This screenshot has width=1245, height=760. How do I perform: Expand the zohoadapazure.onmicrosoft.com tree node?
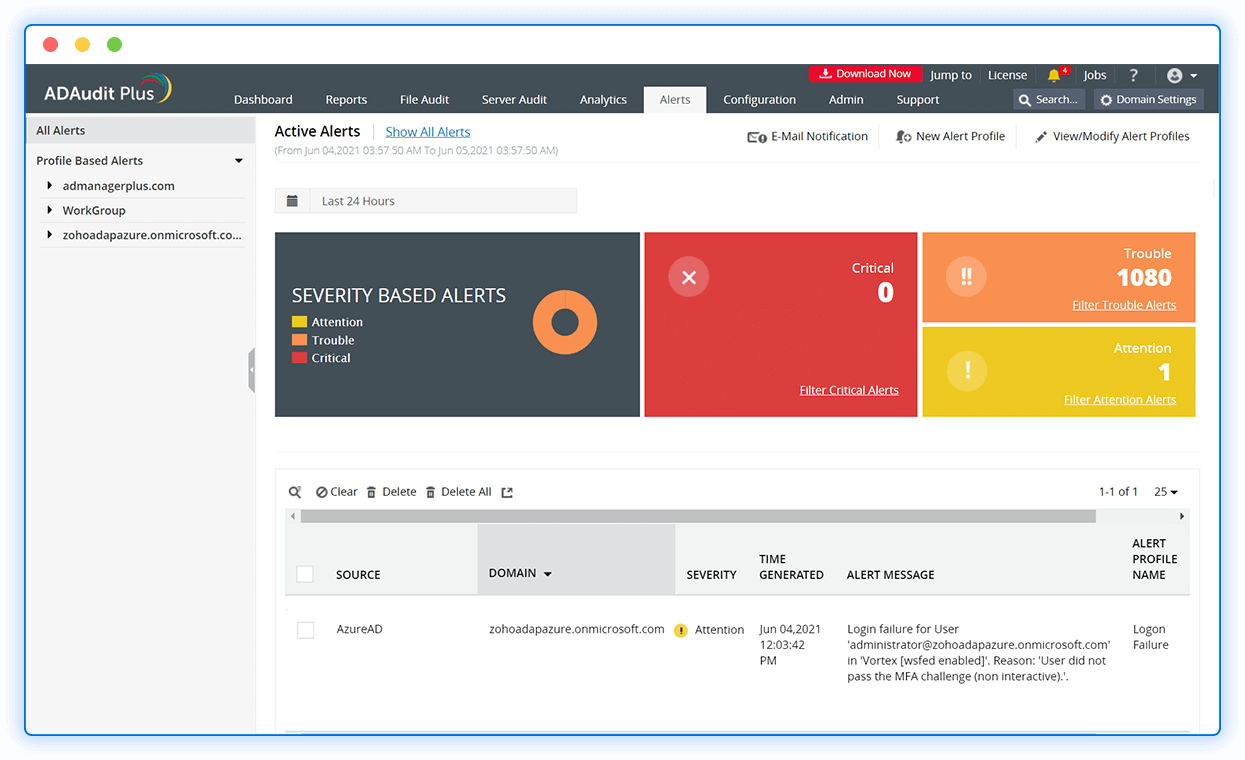click(x=49, y=235)
